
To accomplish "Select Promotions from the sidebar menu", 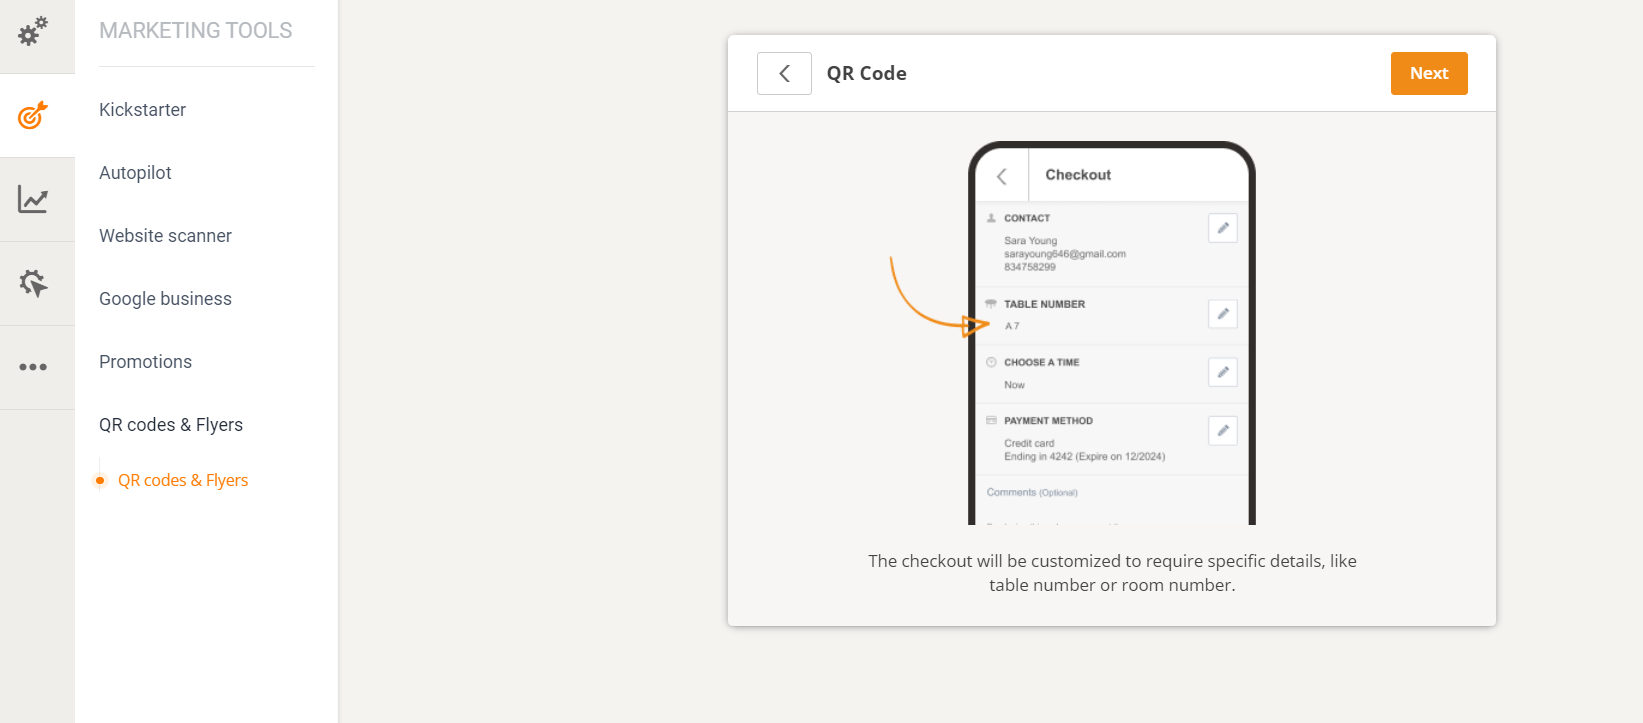I will [x=145, y=361].
